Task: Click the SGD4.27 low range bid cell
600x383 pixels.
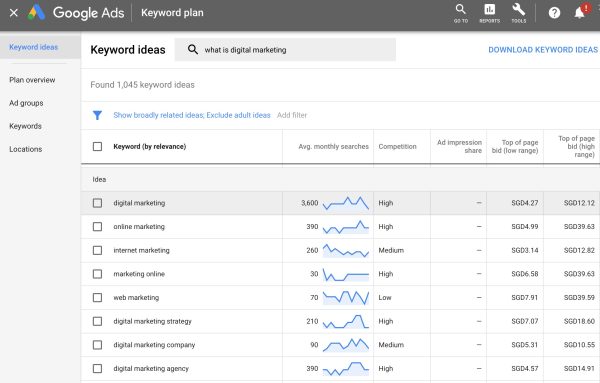Action: (x=525, y=203)
